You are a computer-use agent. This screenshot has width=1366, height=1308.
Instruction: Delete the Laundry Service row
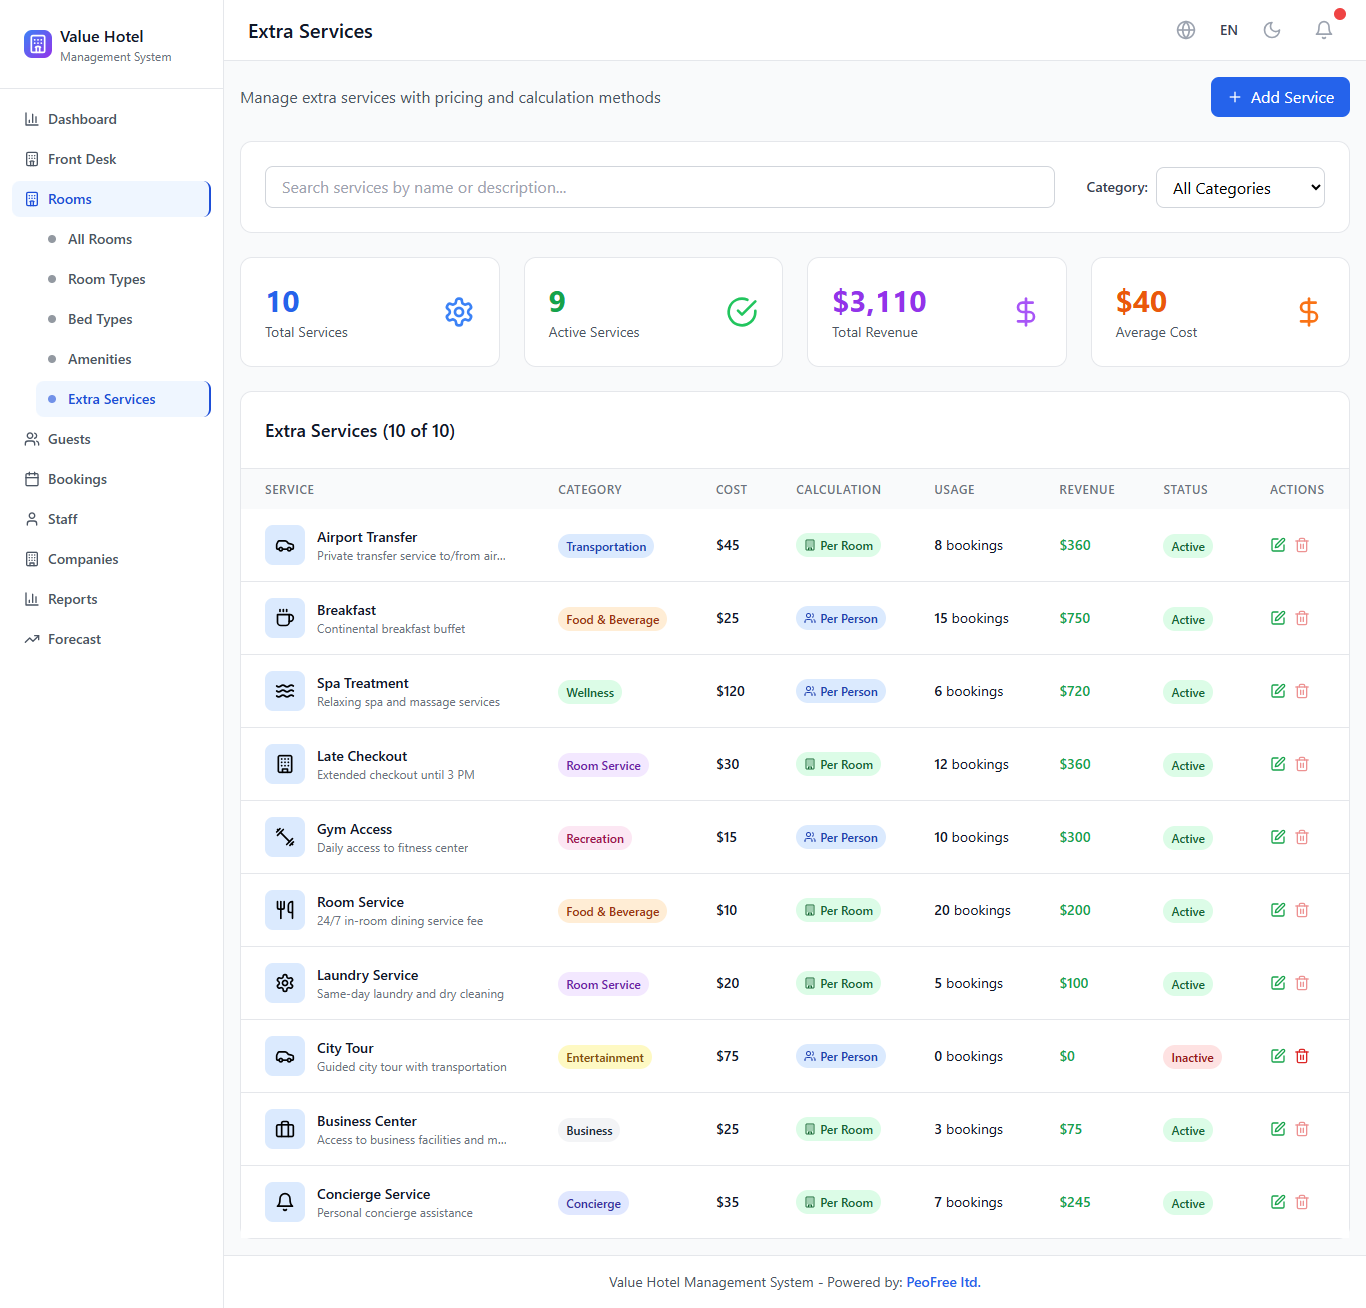click(1302, 983)
